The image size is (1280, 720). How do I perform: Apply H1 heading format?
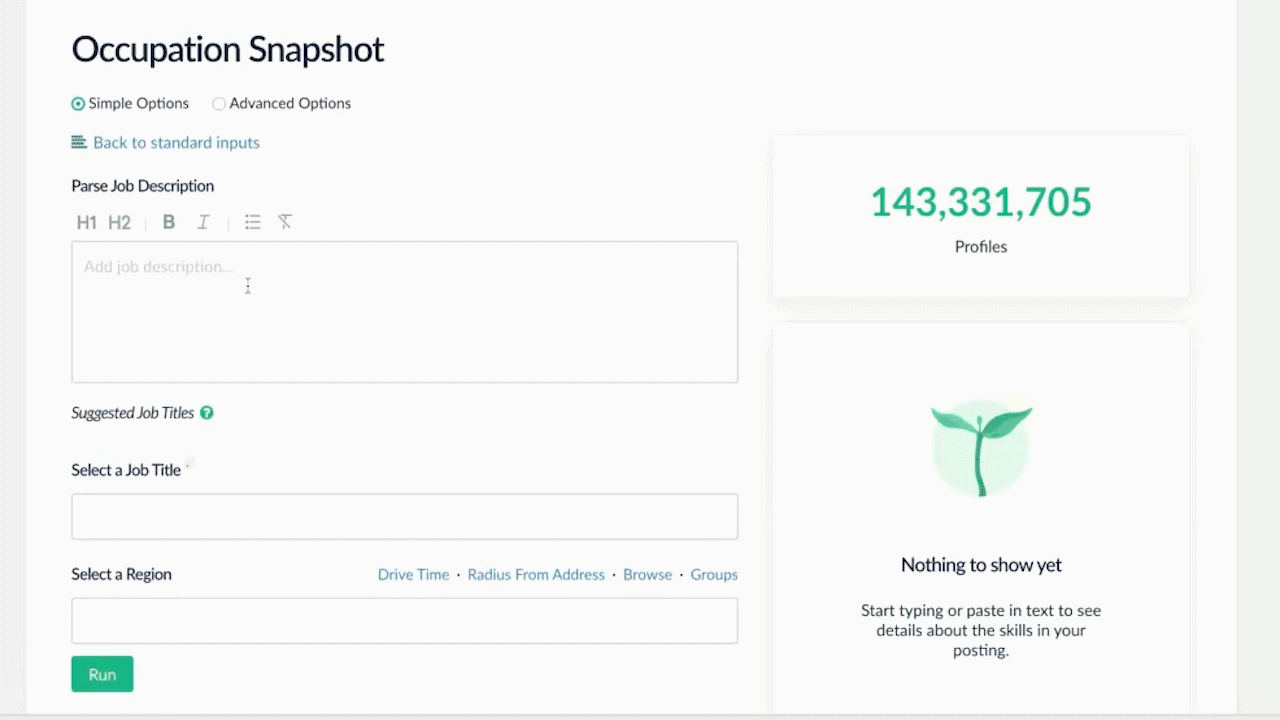tap(86, 222)
